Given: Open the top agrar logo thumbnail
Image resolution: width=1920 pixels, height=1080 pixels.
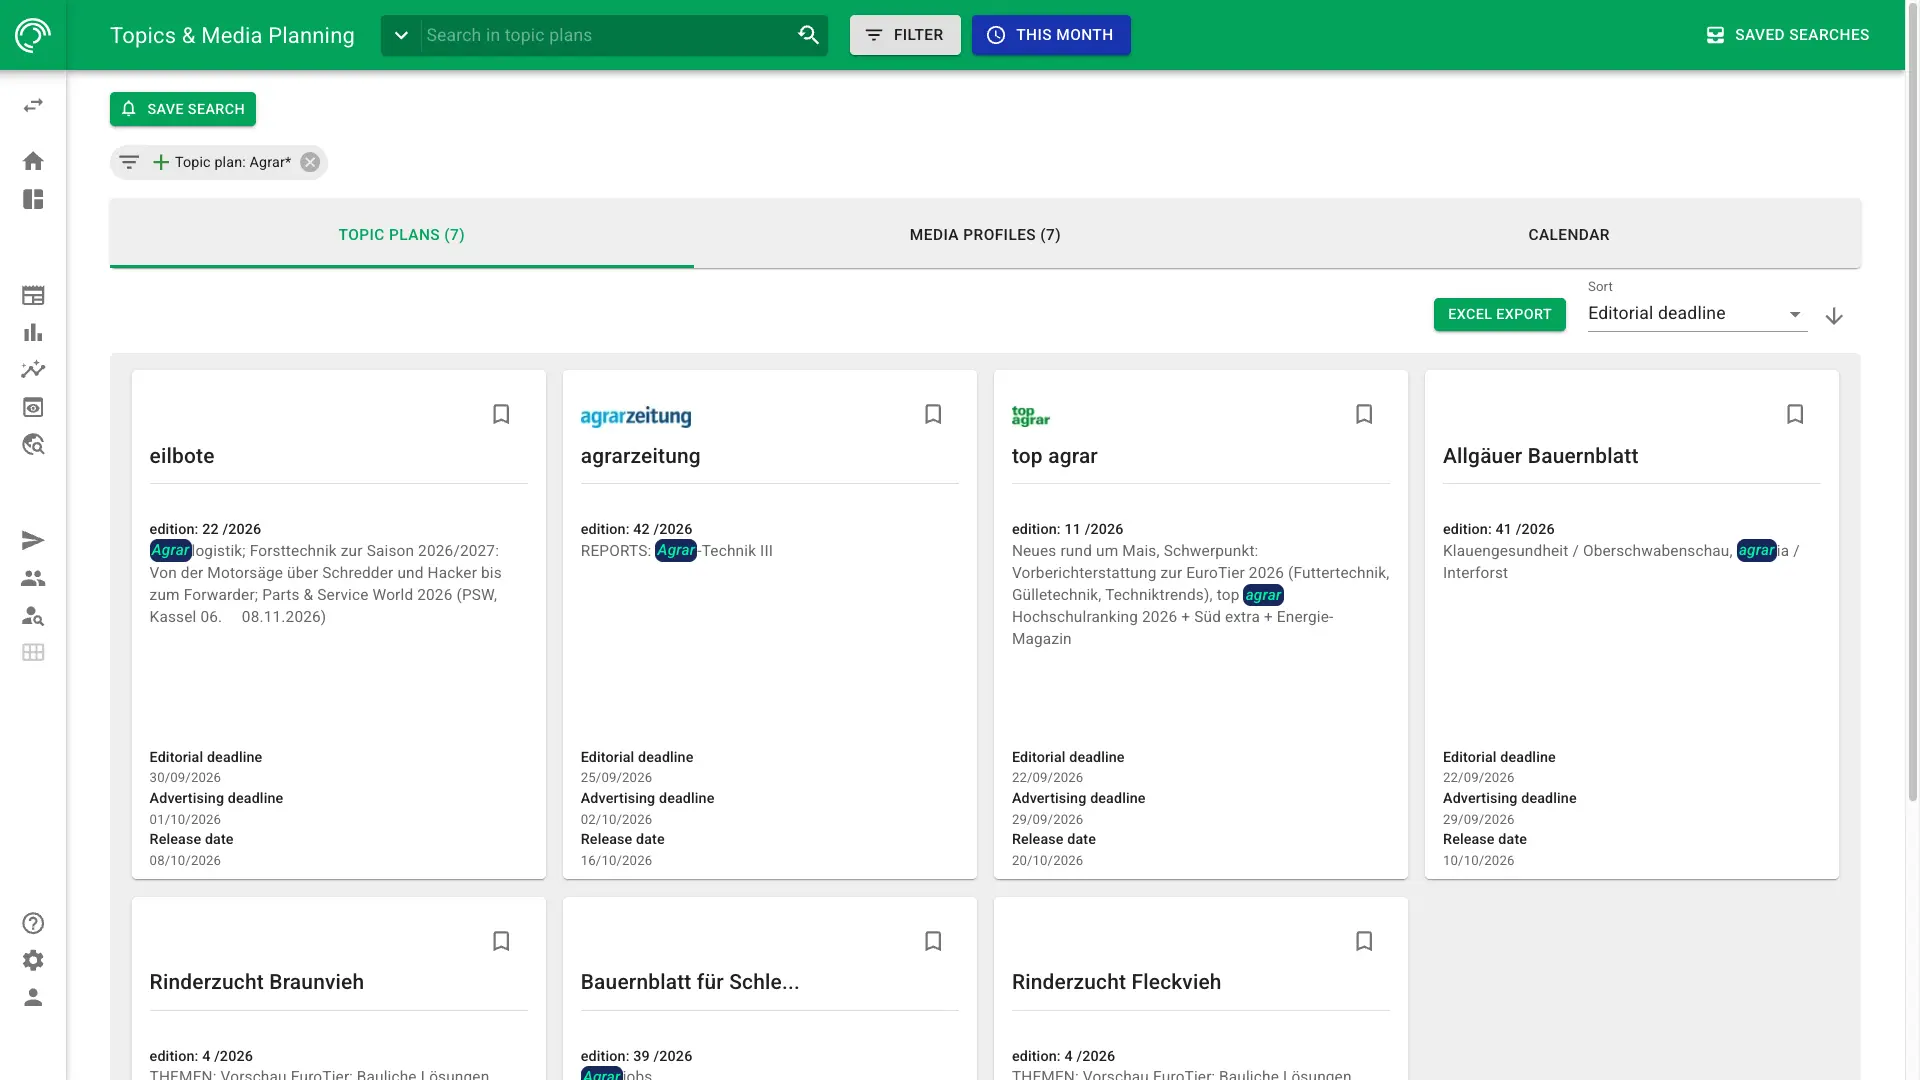Looking at the screenshot, I should tap(1030, 416).
